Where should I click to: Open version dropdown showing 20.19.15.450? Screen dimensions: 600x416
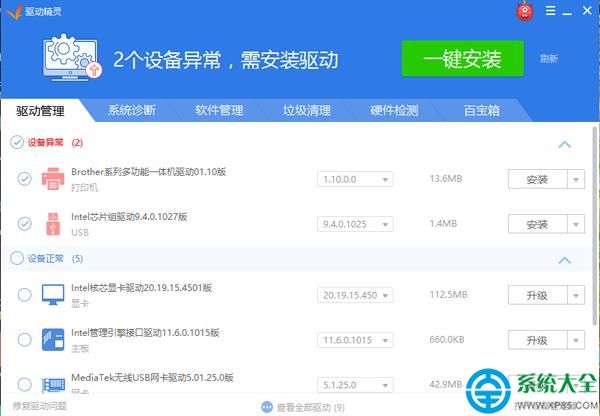355,295
